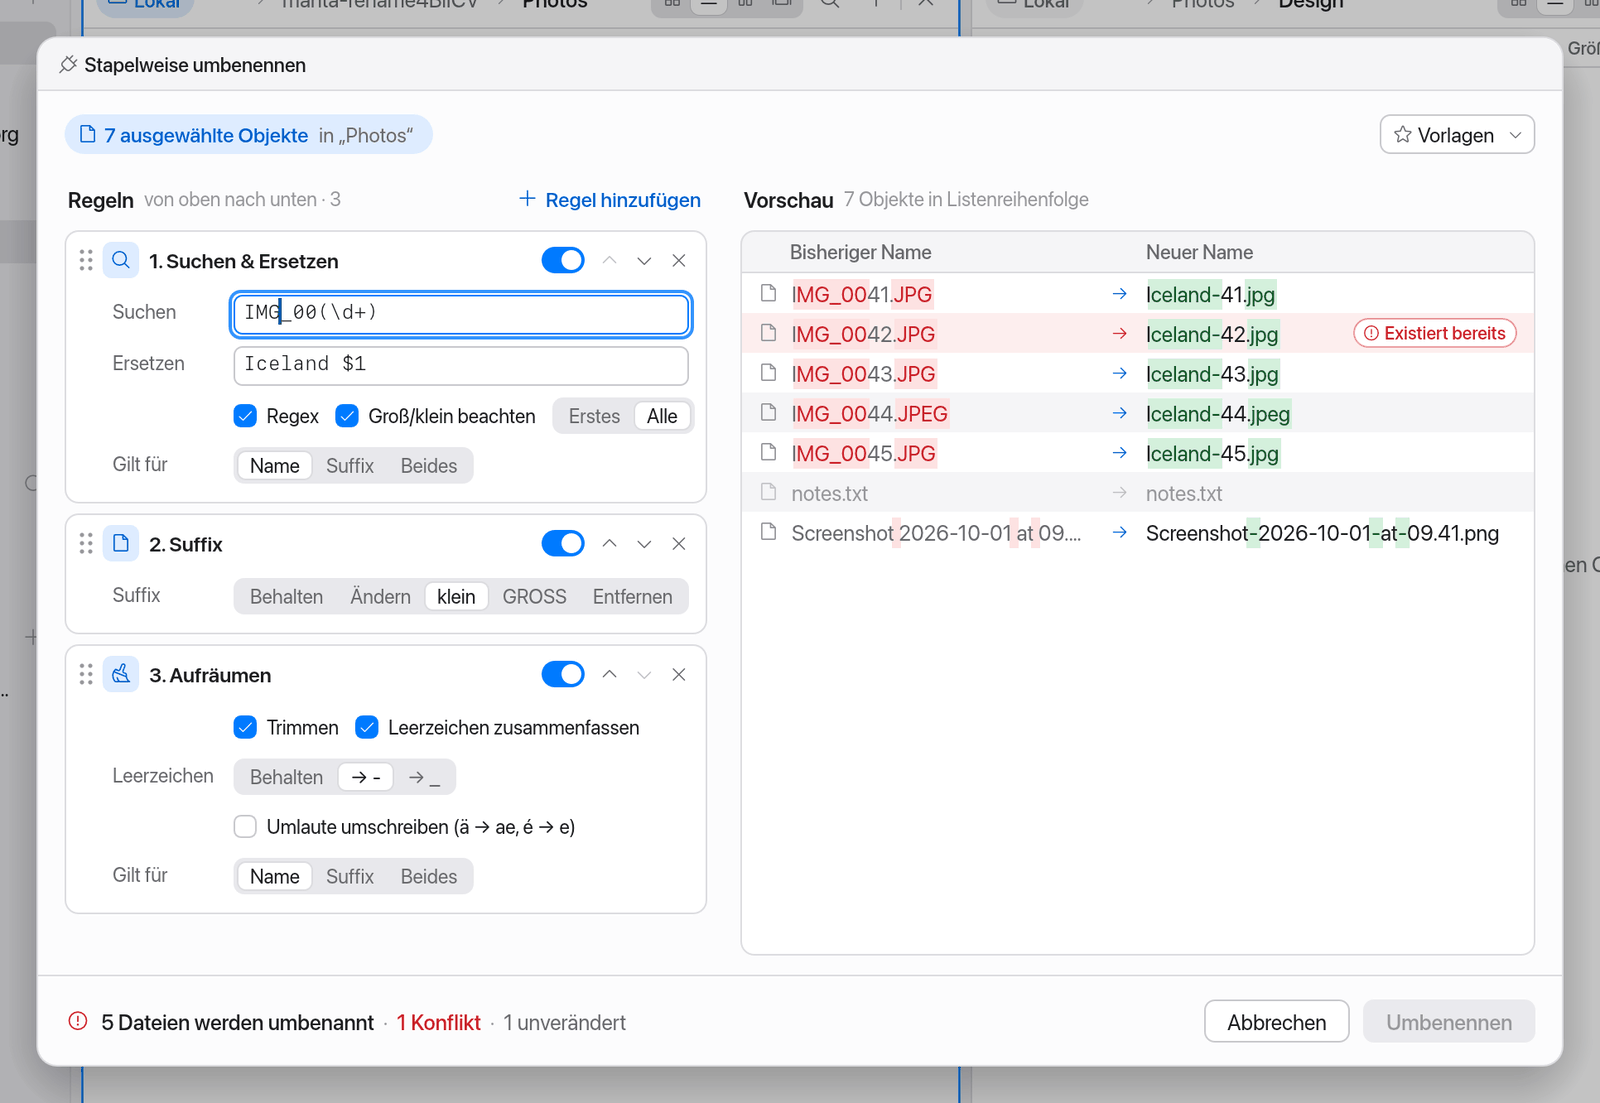Move the Suffix rule down
1600x1103 pixels.
coord(644,544)
